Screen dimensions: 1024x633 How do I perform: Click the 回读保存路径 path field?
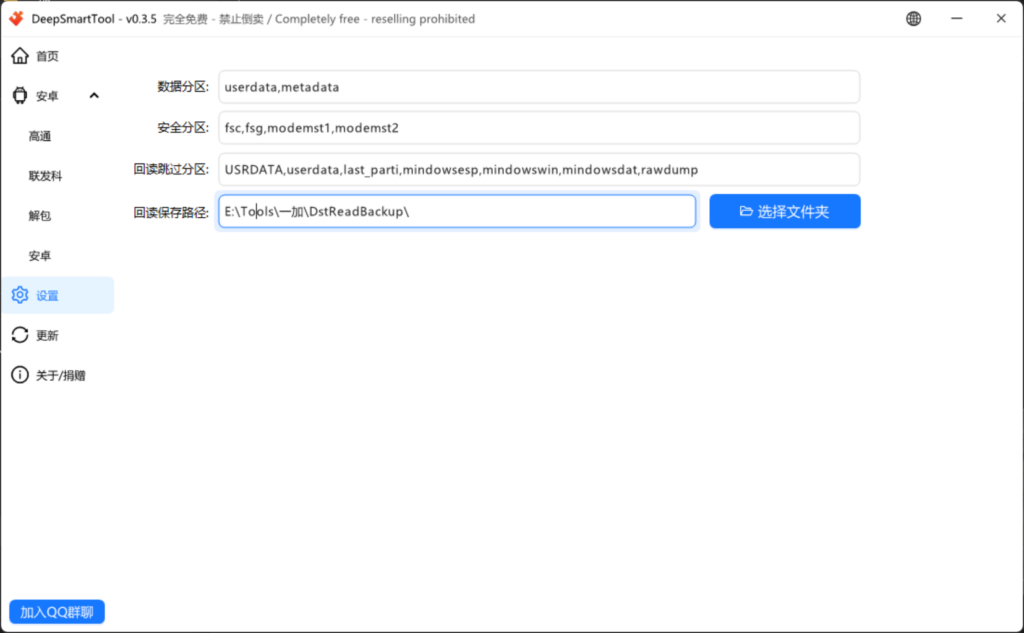[456, 211]
